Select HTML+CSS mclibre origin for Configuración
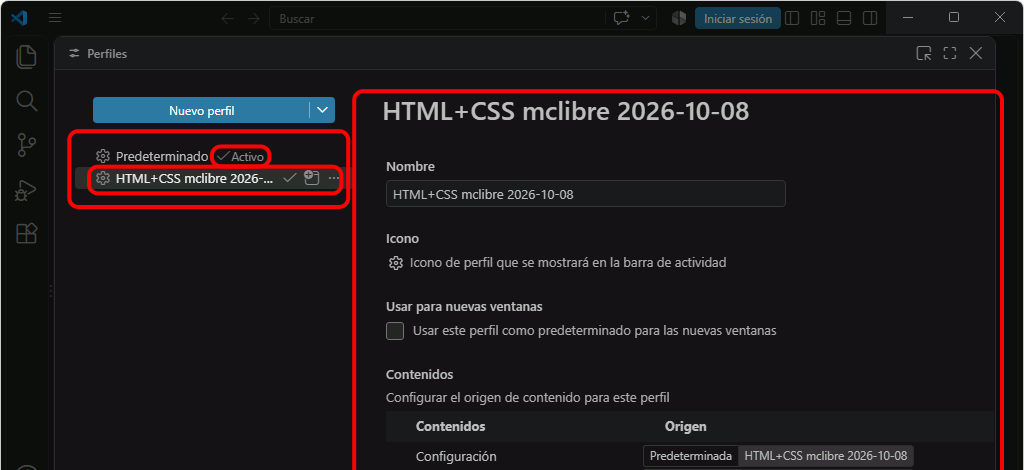Viewport: 1024px width, 470px height. pos(825,456)
